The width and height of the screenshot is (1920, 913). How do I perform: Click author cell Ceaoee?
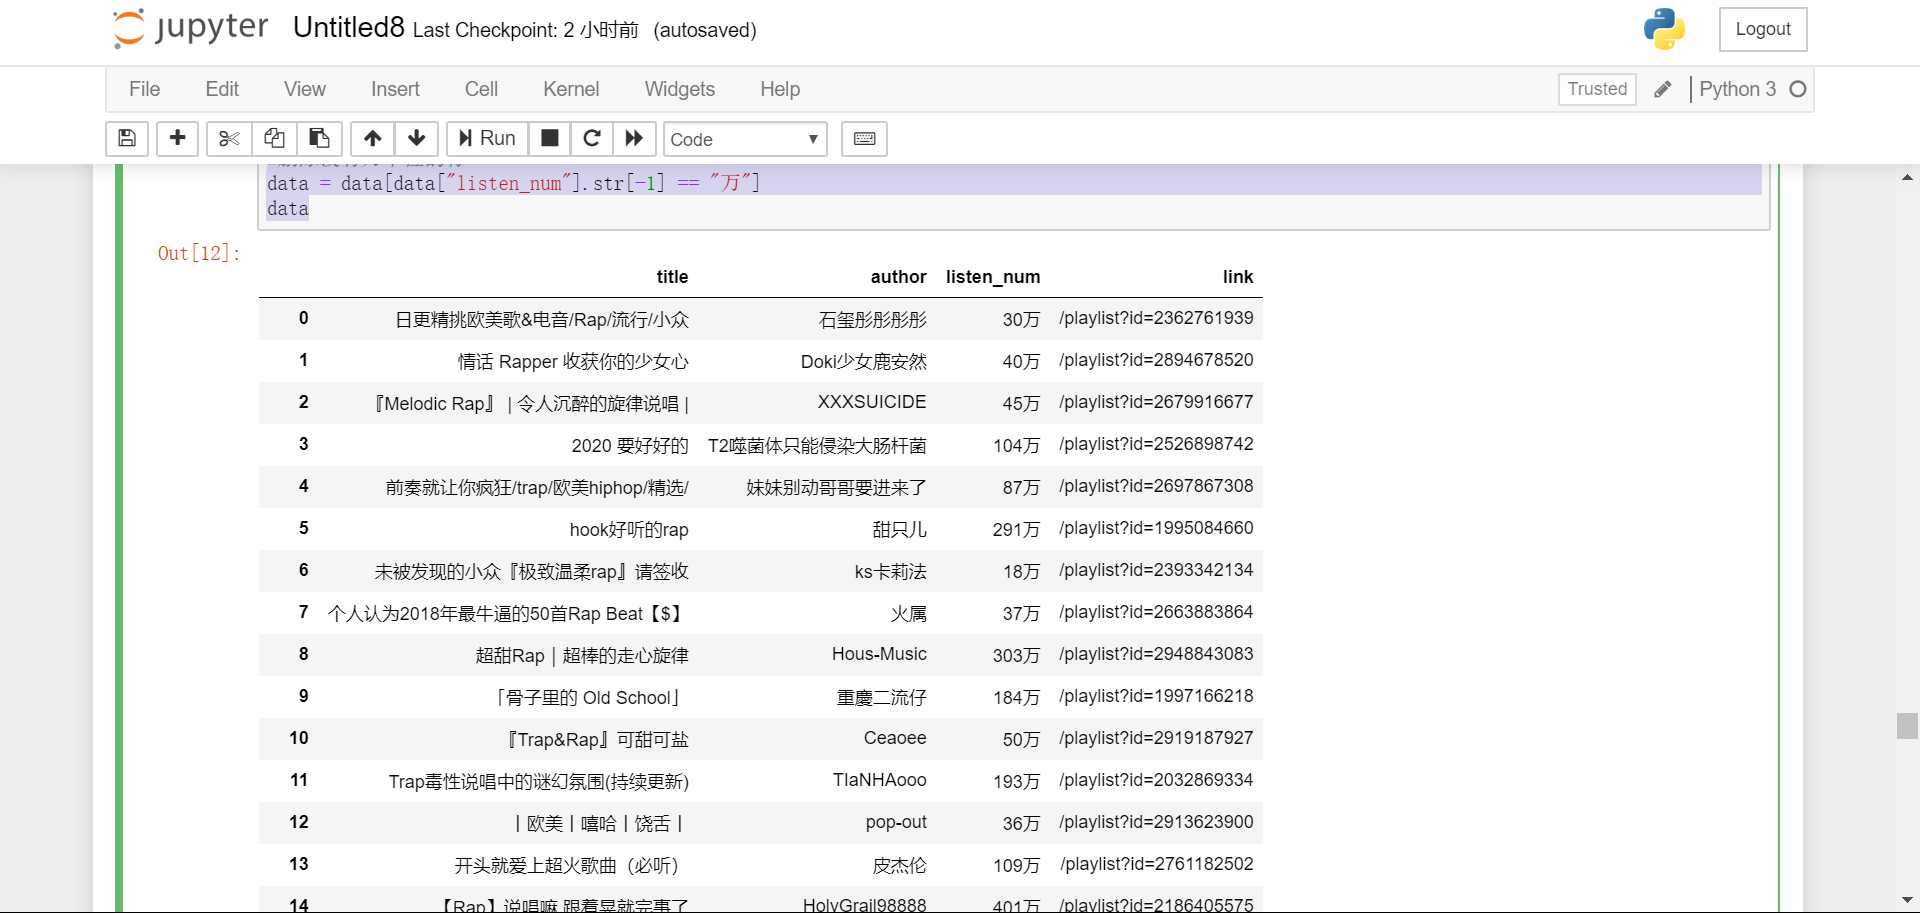pyautogui.click(x=895, y=738)
